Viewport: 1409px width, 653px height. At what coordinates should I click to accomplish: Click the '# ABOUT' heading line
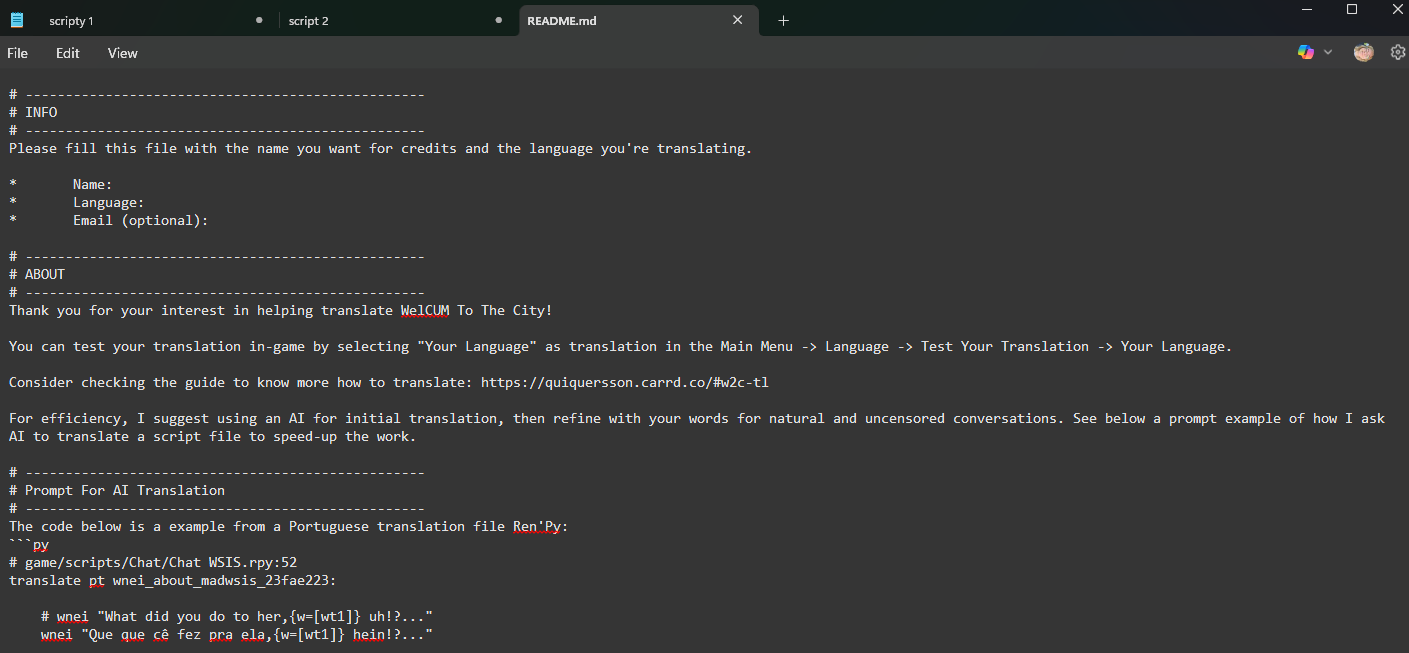tap(37, 274)
